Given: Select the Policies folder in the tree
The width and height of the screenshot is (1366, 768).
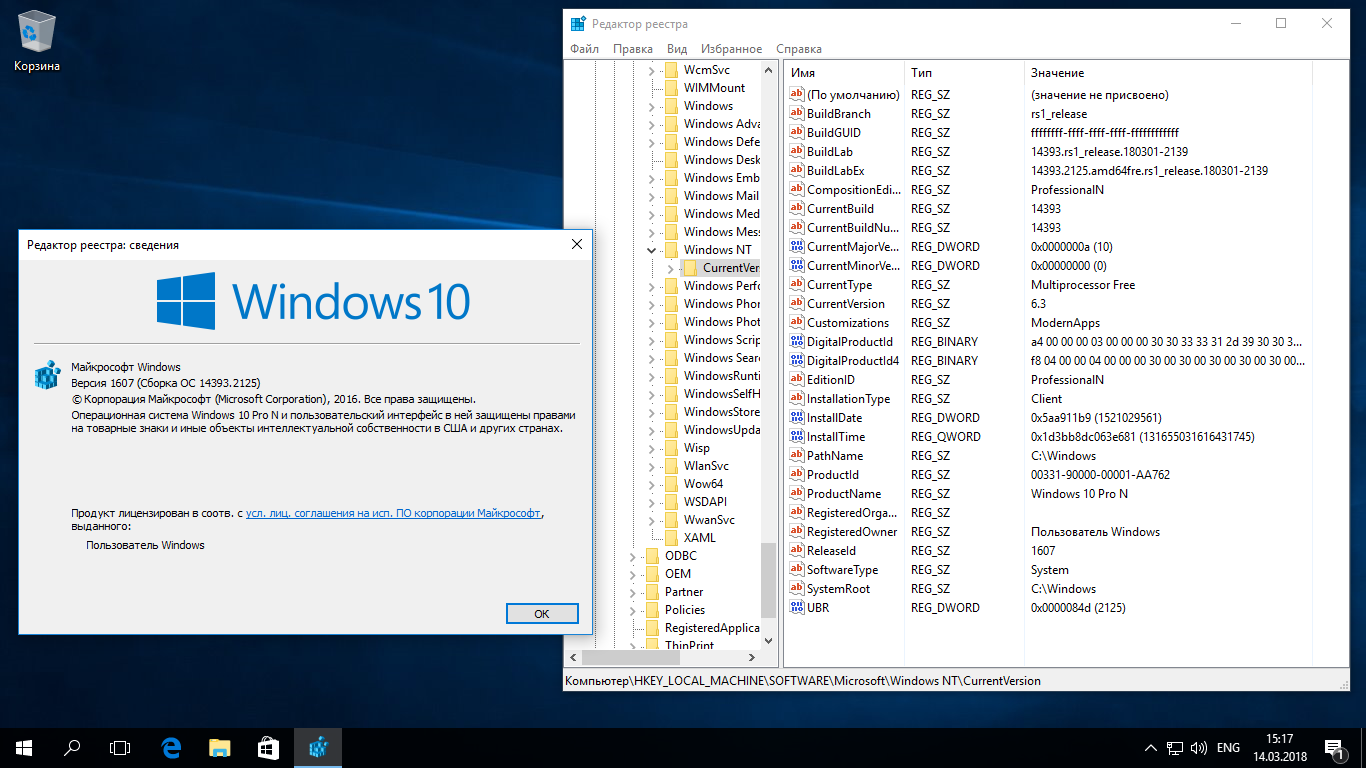Looking at the screenshot, I should tap(684, 610).
